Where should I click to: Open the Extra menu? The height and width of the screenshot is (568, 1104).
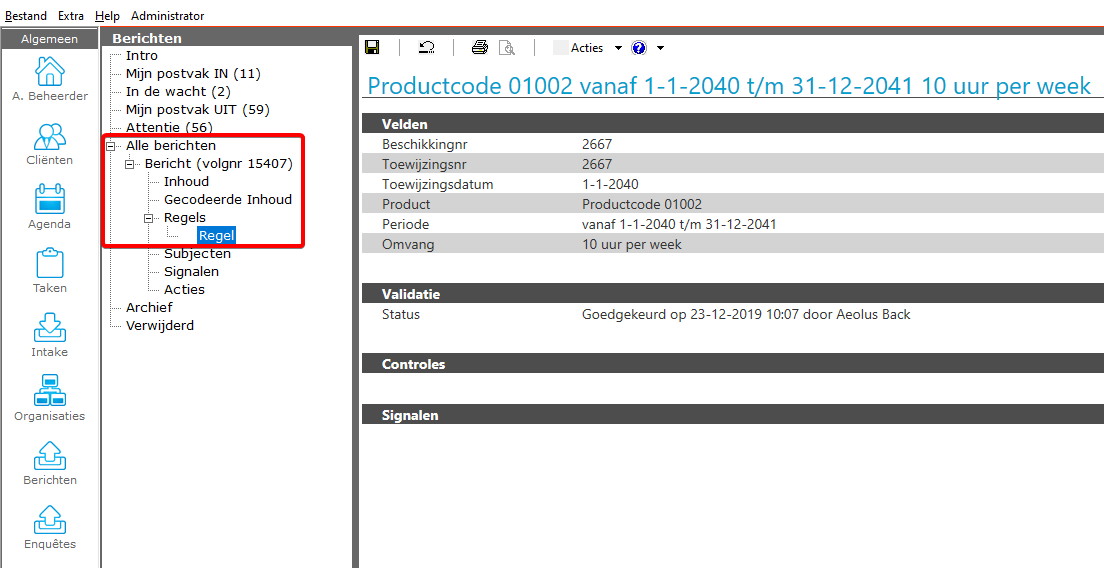(71, 16)
